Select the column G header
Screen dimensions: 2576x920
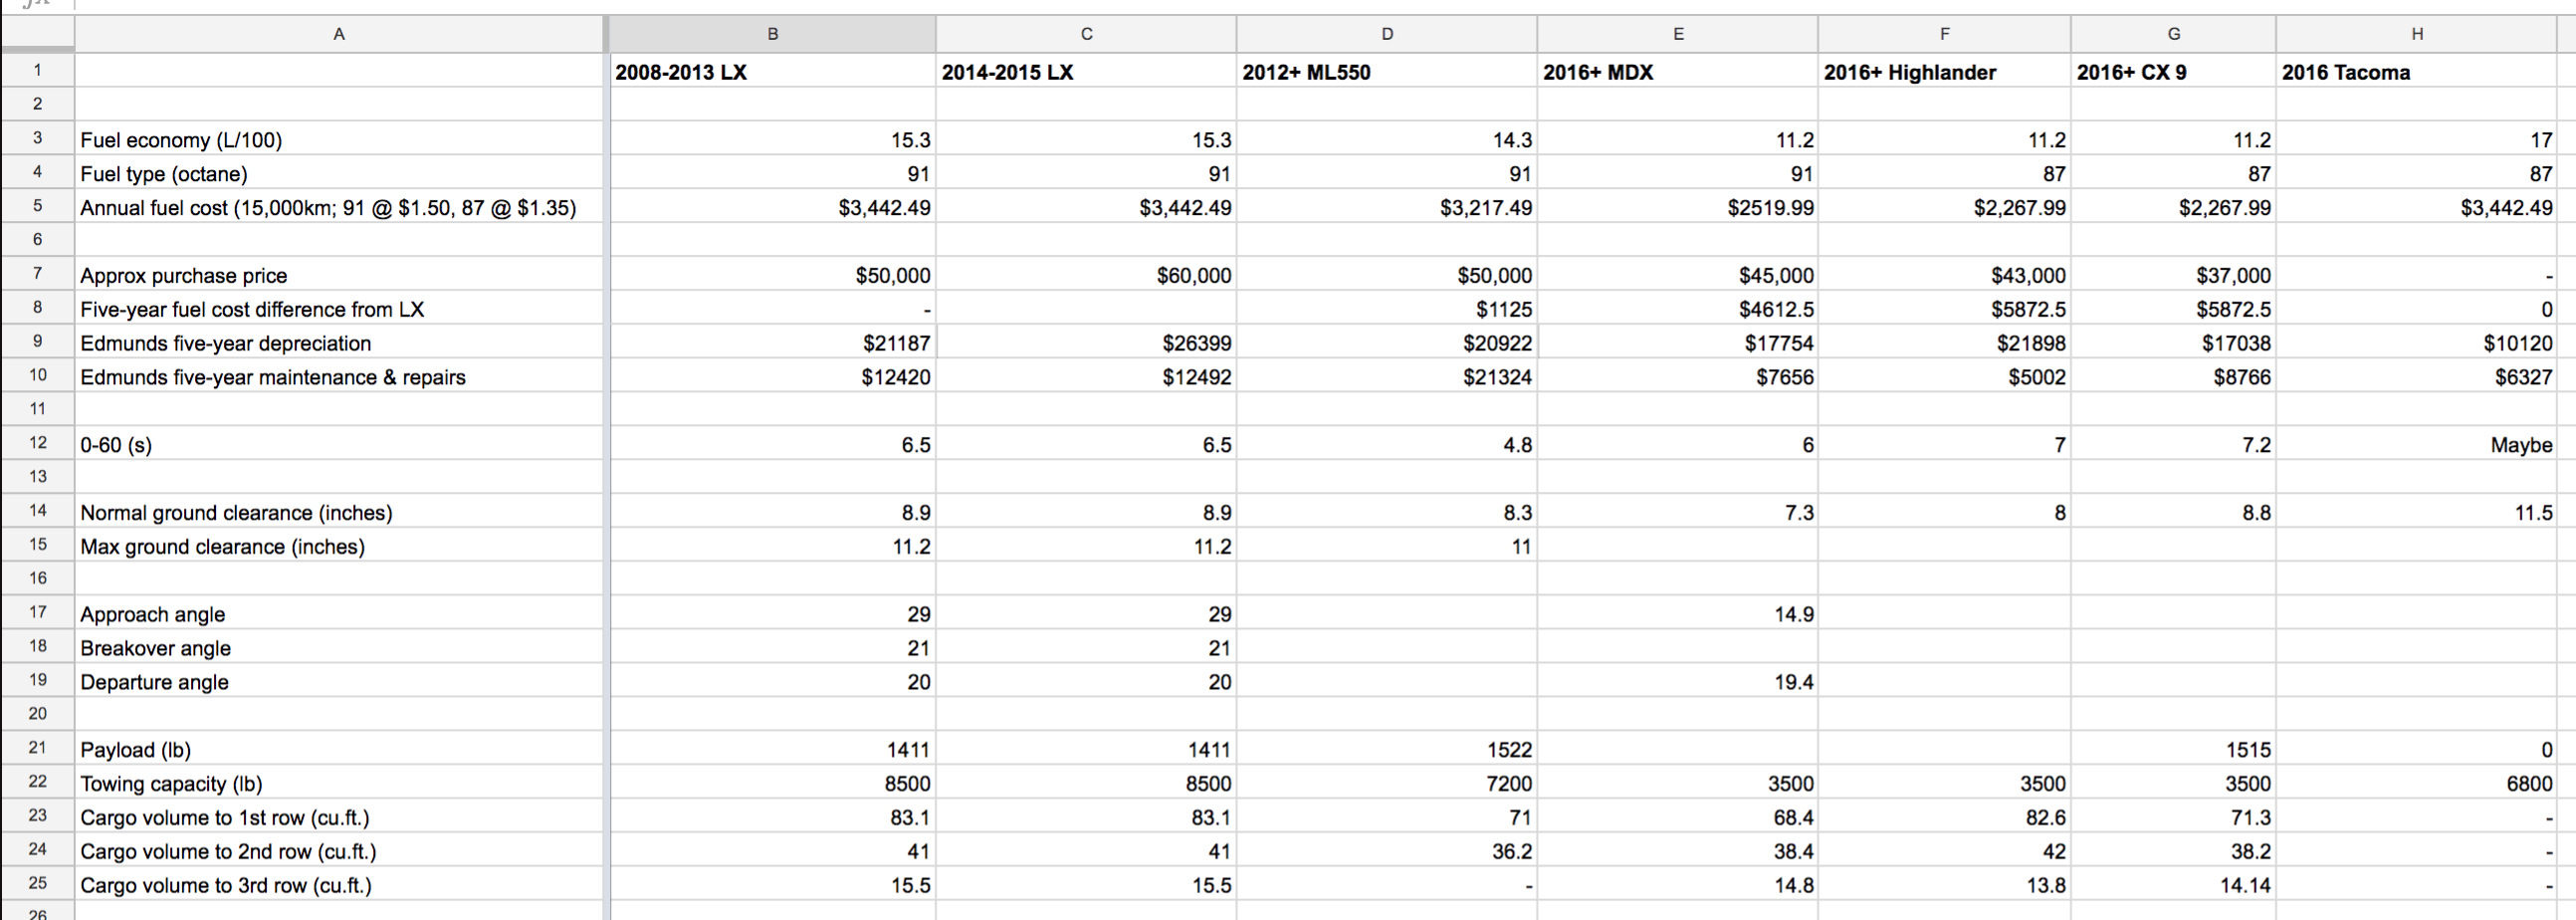(x=2174, y=34)
